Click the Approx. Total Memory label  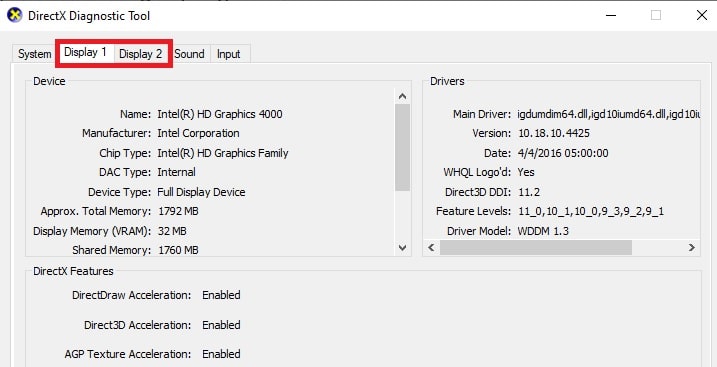pos(96,211)
